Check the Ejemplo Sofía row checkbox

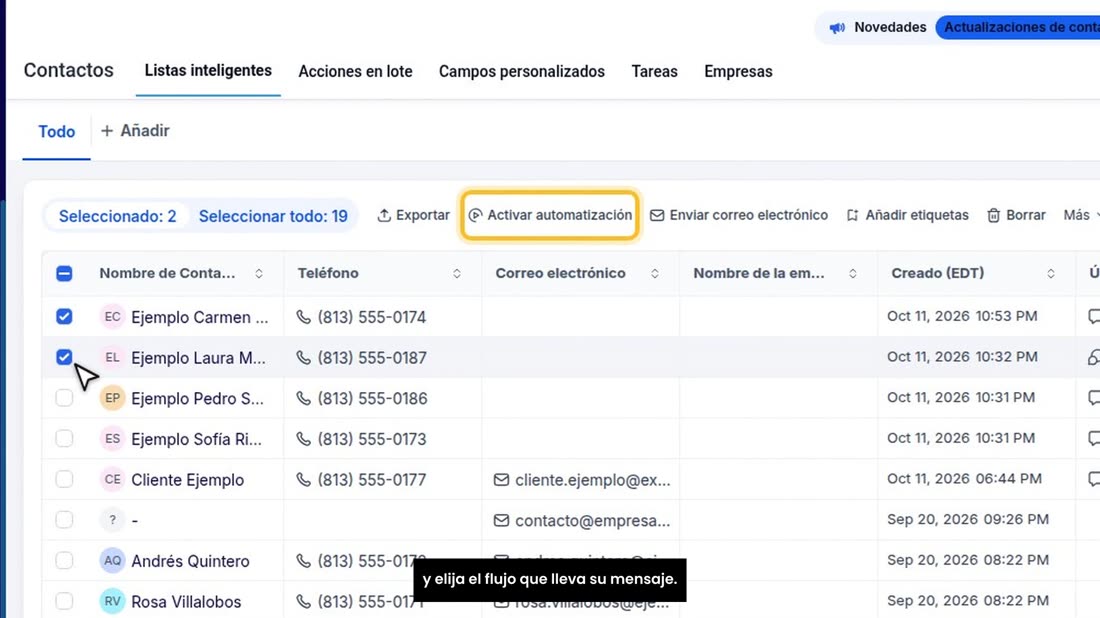[64, 439]
